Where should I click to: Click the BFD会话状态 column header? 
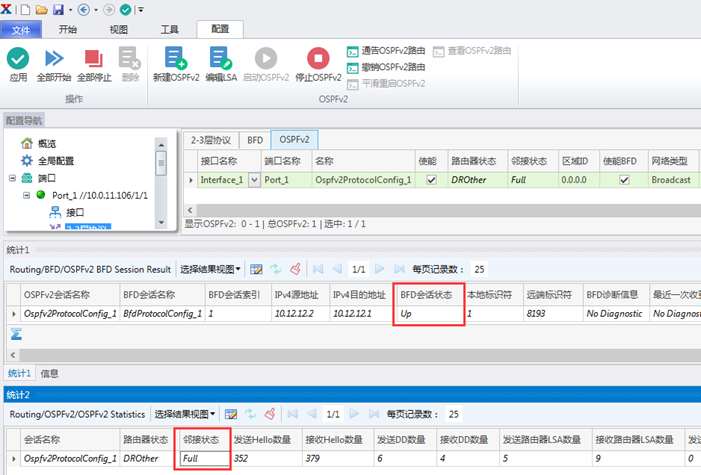tap(429, 295)
